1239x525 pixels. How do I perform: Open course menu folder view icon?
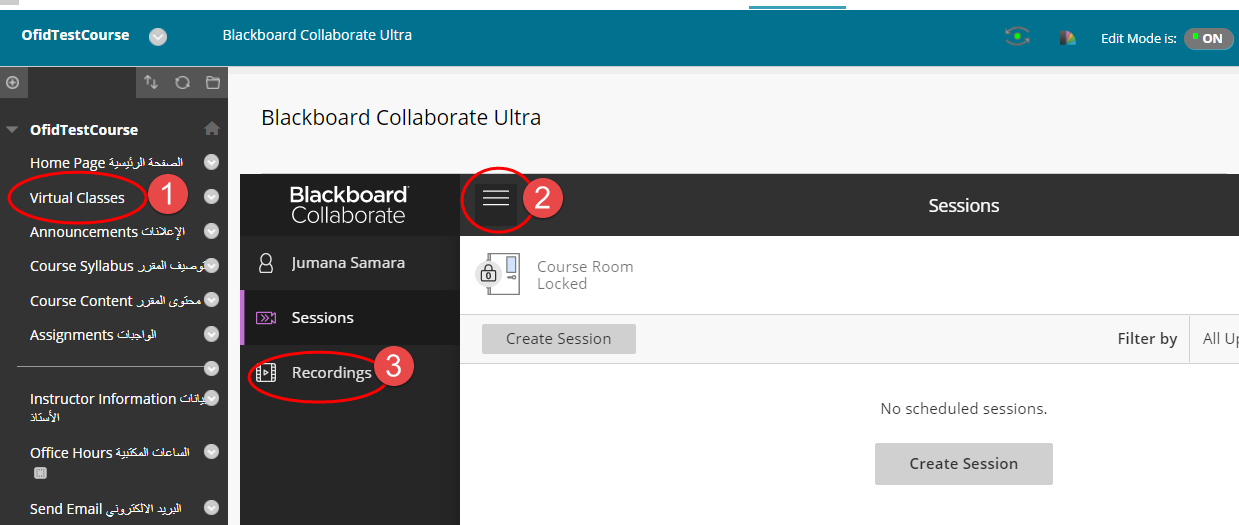click(212, 82)
